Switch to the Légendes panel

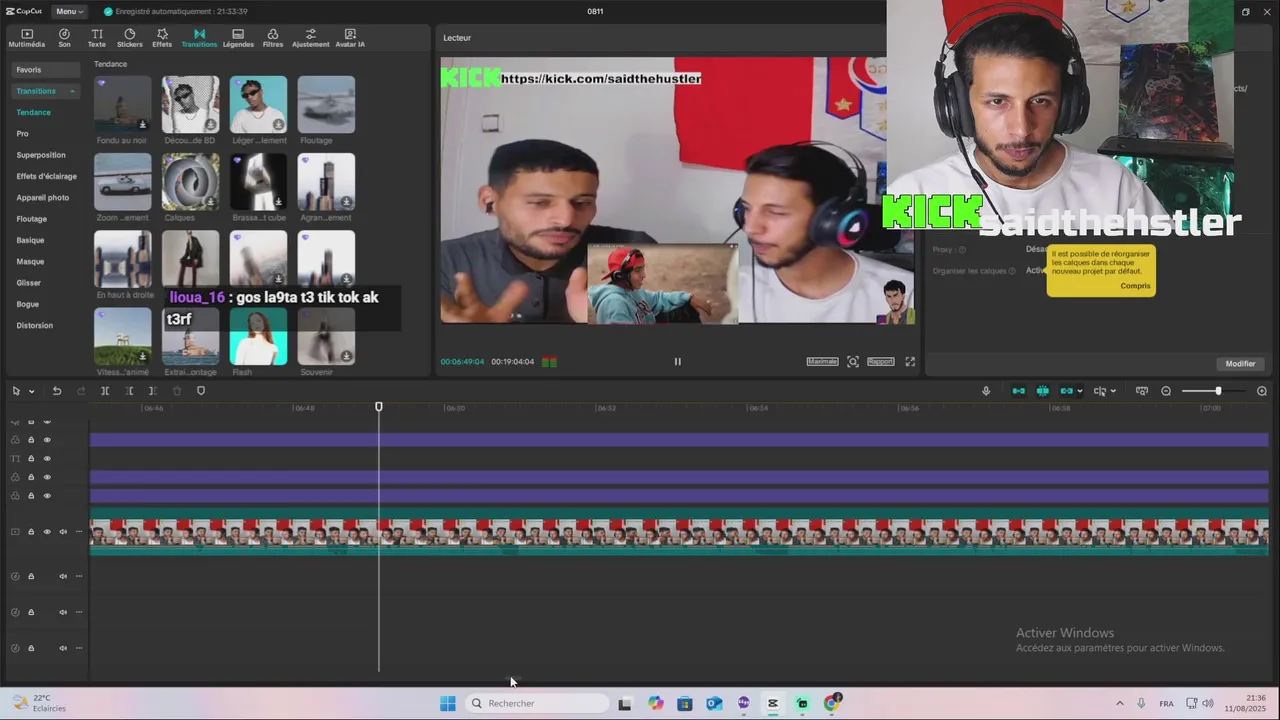pyautogui.click(x=238, y=38)
